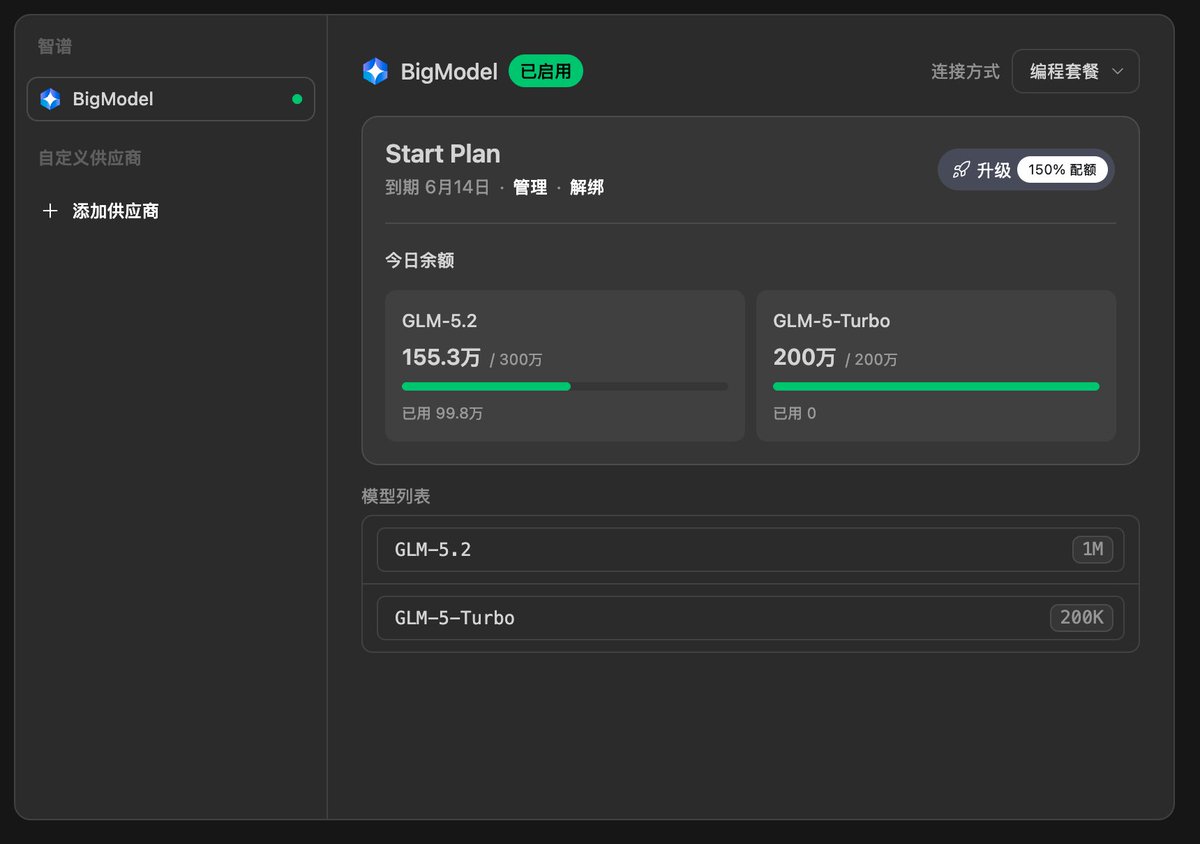Viewport: 1200px width, 844px height.
Task: Click the 自定义供应商 section label
Action: 90,158
